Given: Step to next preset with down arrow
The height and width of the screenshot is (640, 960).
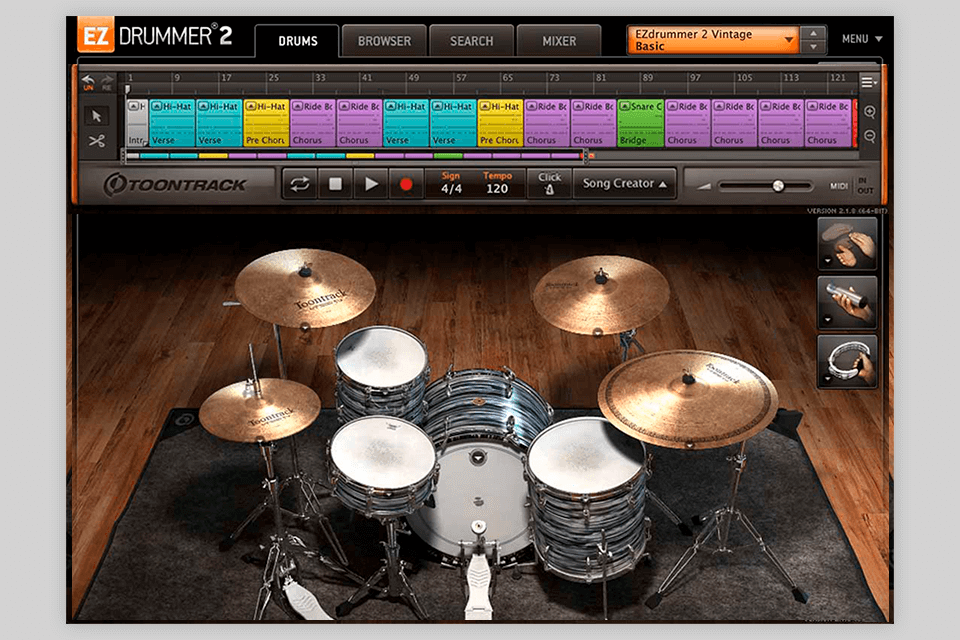Looking at the screenshot, I should pos(814,47).
